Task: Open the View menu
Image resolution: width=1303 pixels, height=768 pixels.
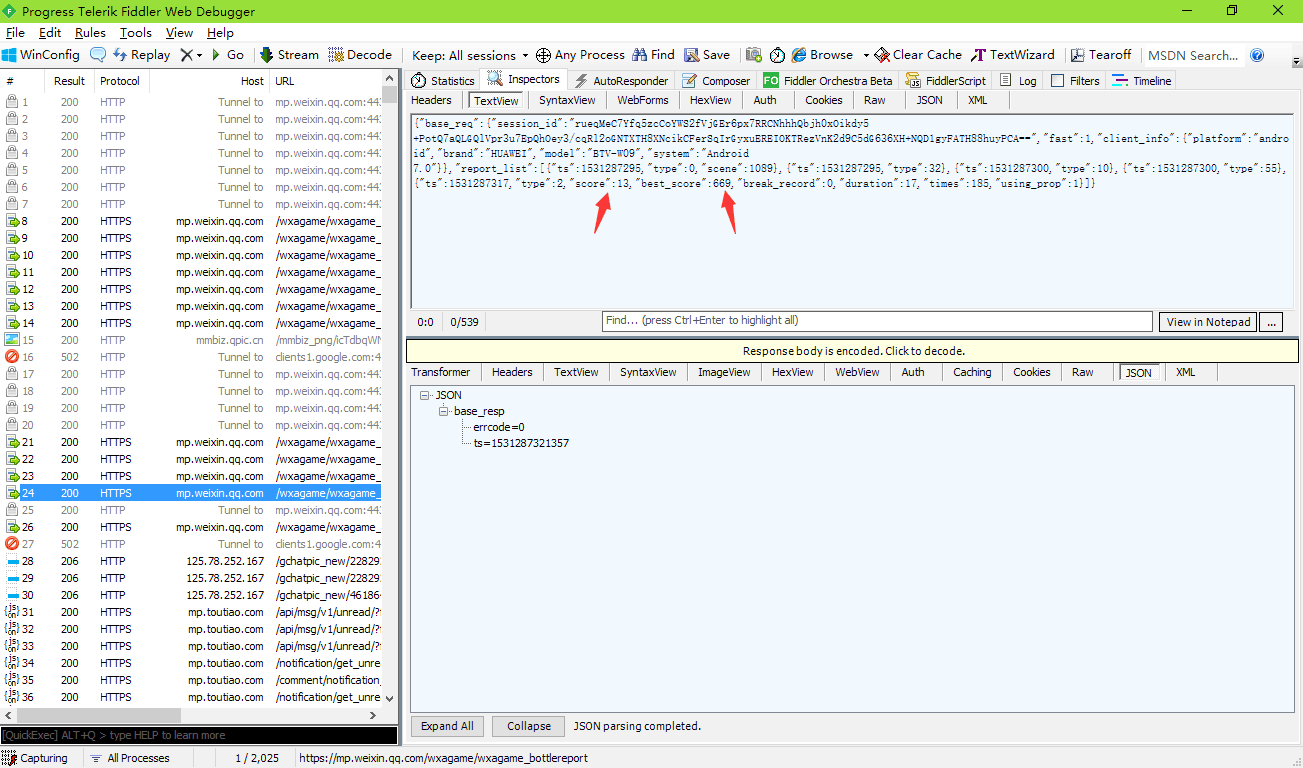Action: (x=180, y=33)
